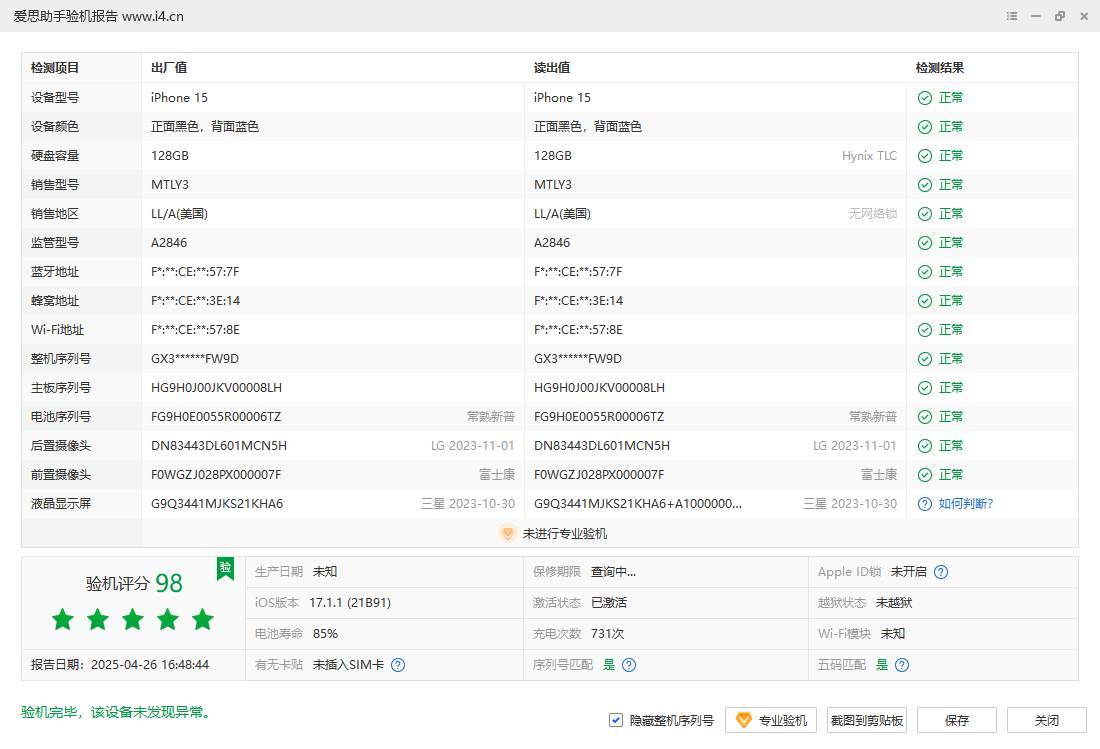Click the shield icon beside 未进行专业验机
Image resolution: width=1100 pixels, height=749 pixels.
[508, 534]
